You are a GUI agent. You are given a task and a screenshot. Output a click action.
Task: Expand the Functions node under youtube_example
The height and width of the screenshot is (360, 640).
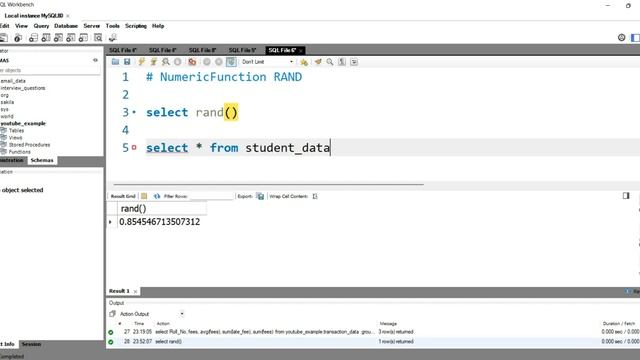click(x=19, y=152)
